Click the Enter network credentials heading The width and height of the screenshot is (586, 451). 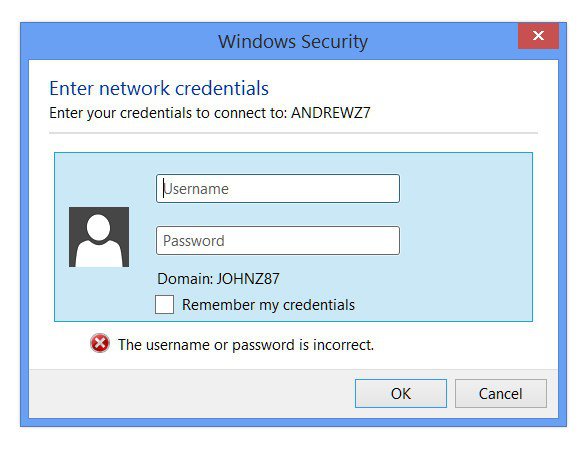pos(159,89)
